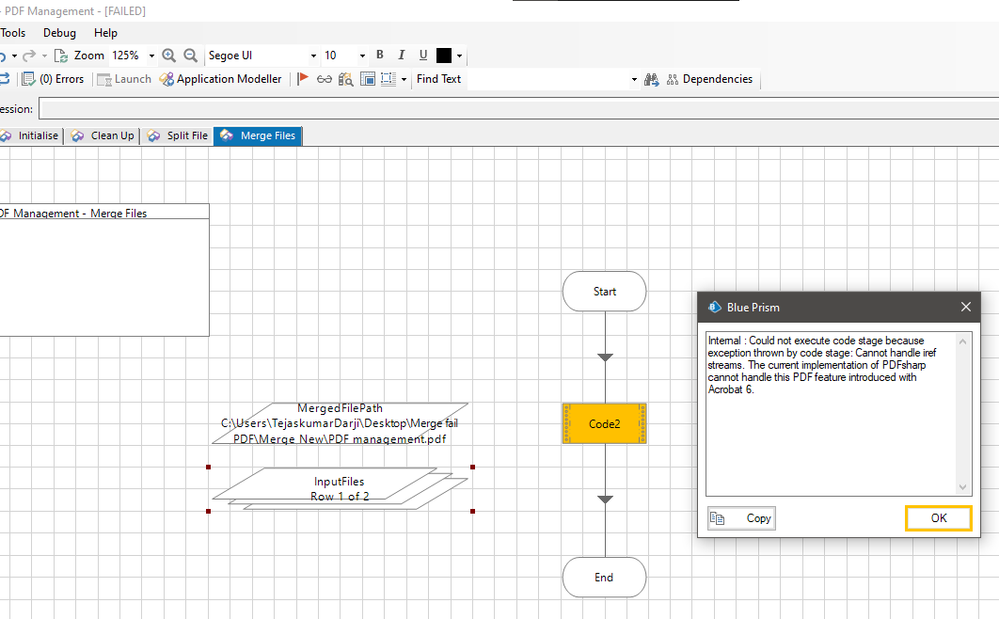Select the InputFiles collection stage
The image size is (999, 619).
pos(340,489)
